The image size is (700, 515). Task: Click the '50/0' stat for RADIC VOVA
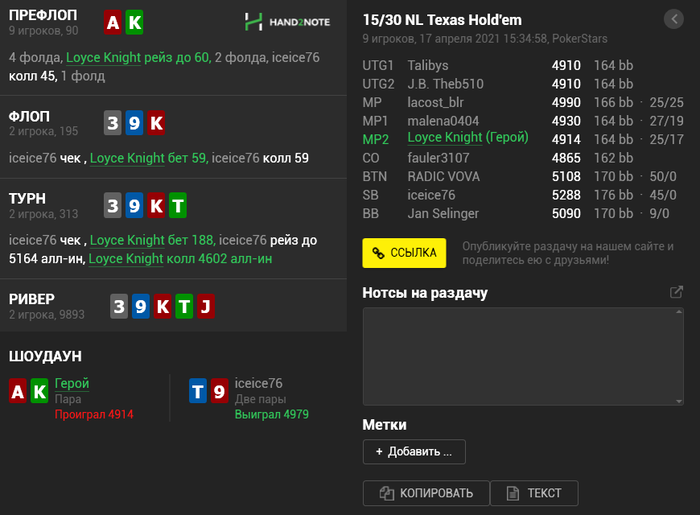663,177
